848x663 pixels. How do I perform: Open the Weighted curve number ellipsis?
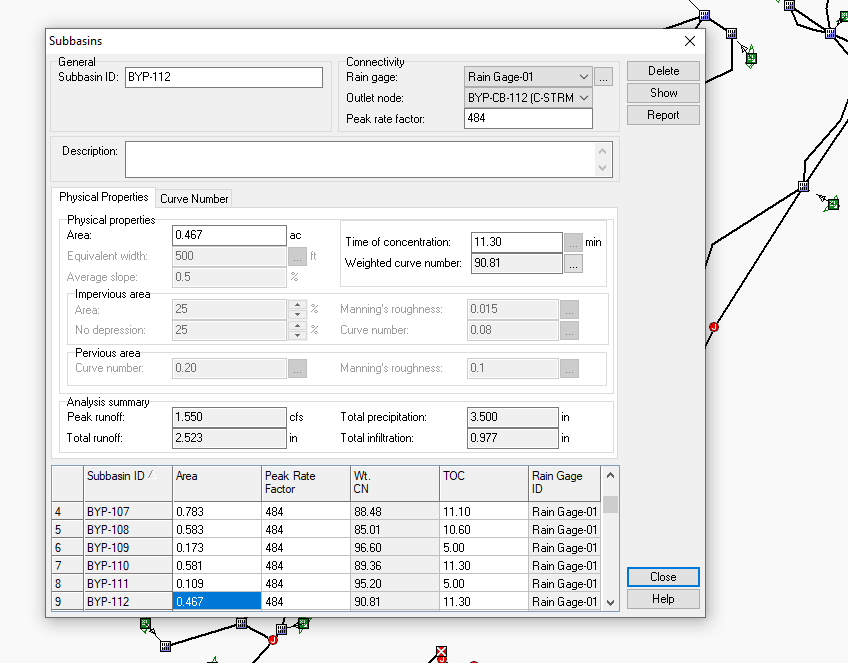[572, 263]
